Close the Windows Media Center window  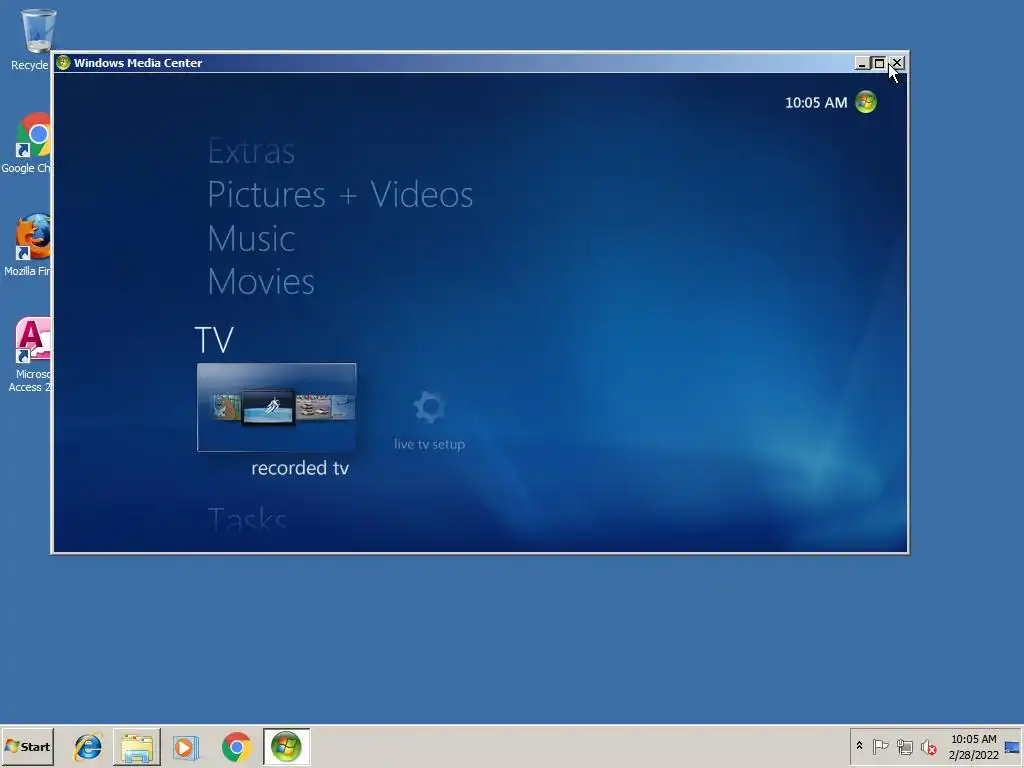click(897, 63)
